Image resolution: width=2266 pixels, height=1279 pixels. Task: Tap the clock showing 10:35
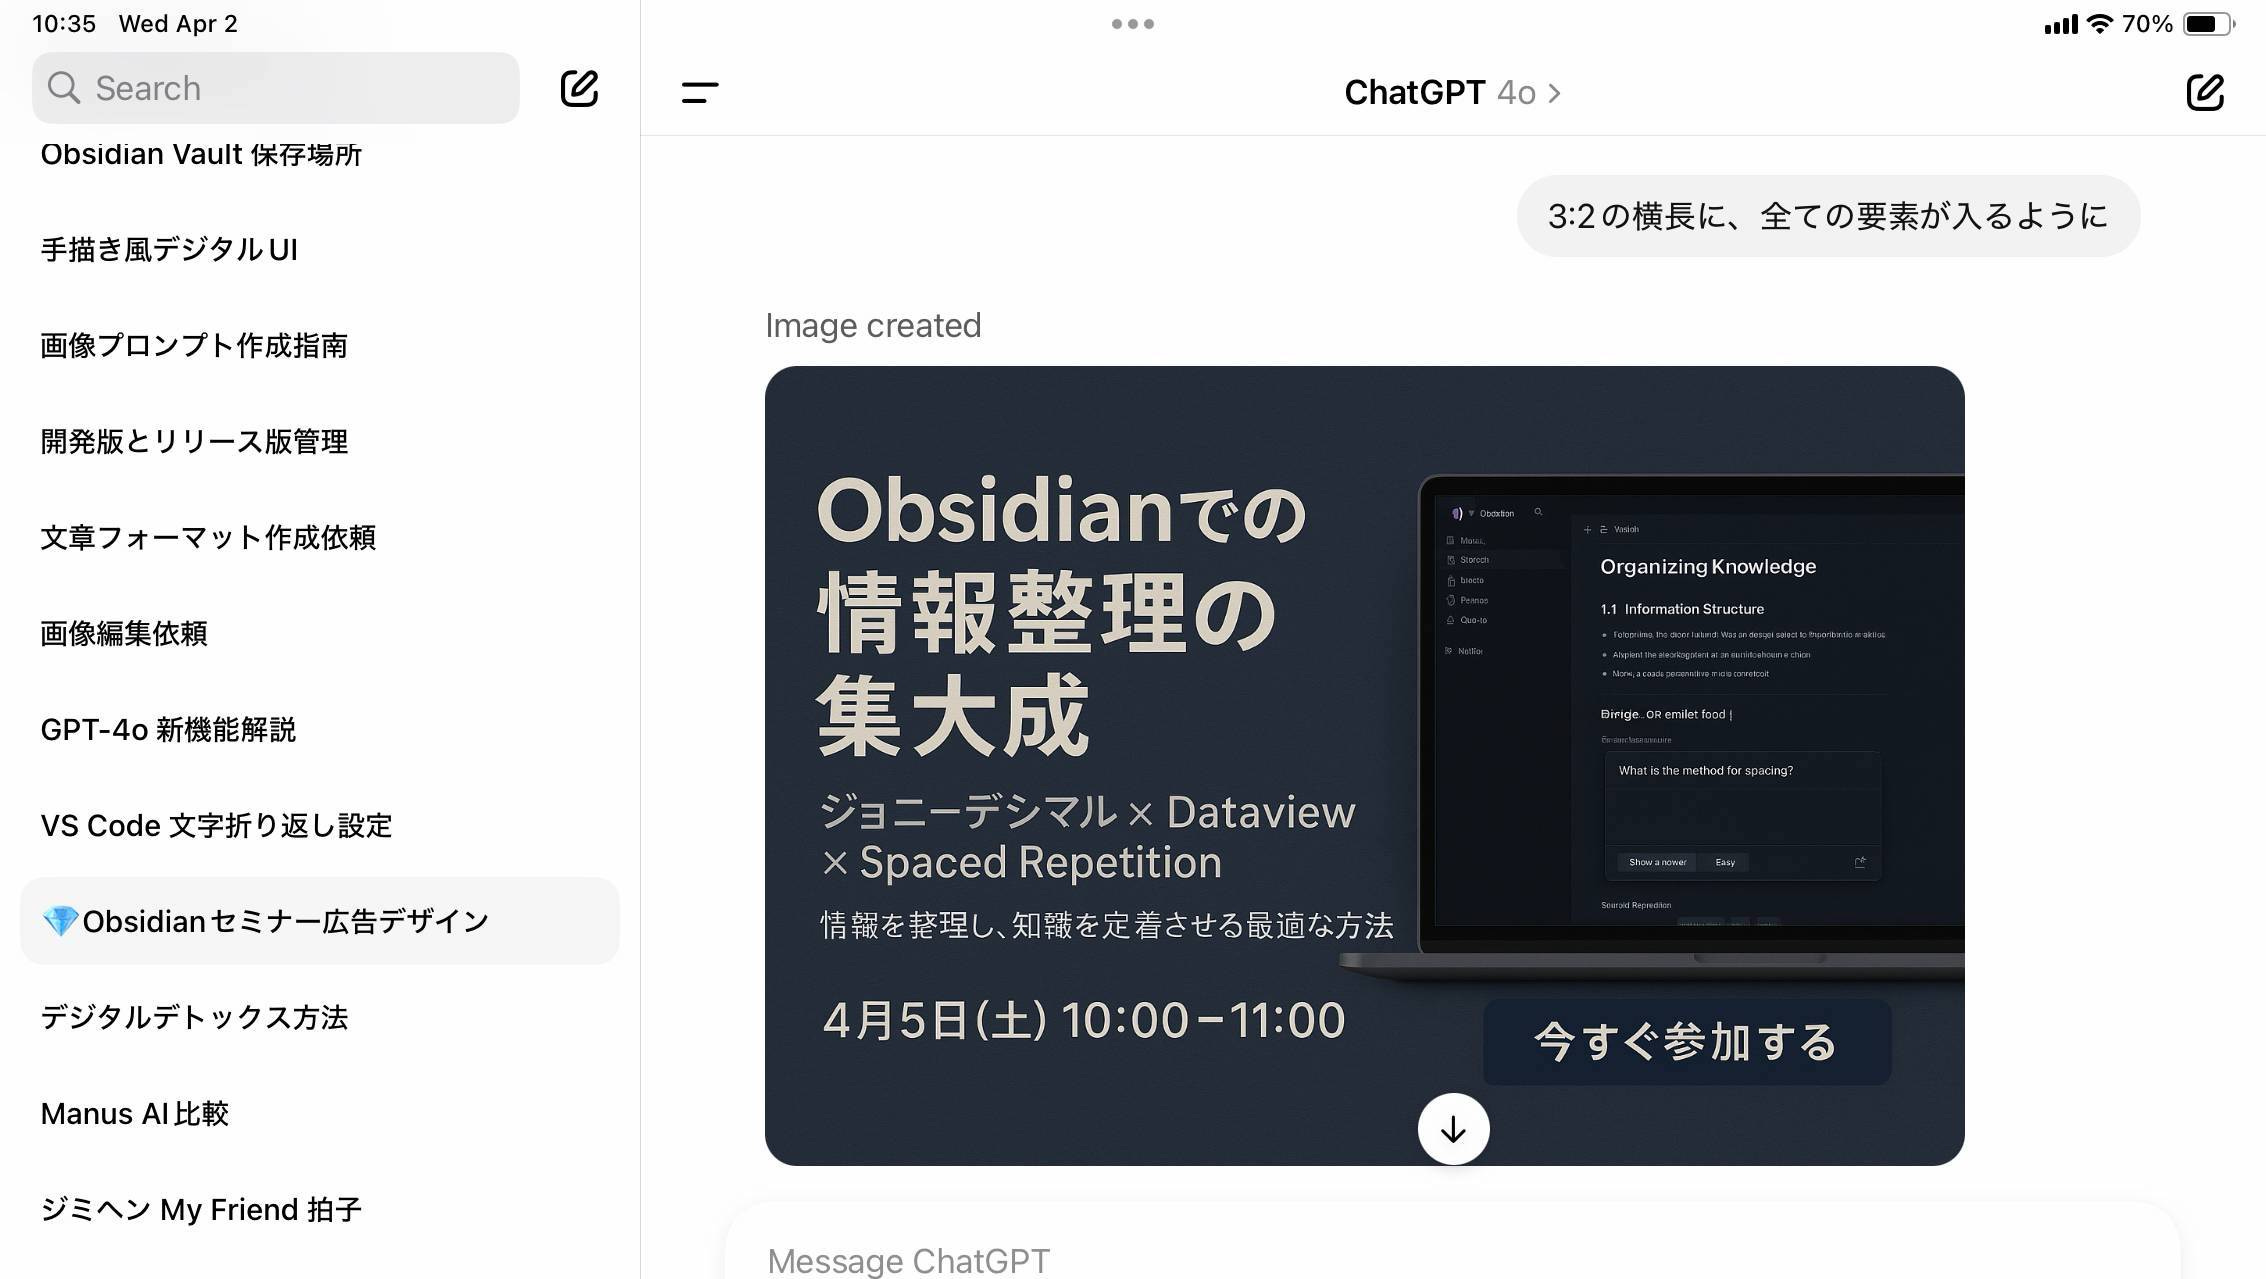[x=64, y=24]
